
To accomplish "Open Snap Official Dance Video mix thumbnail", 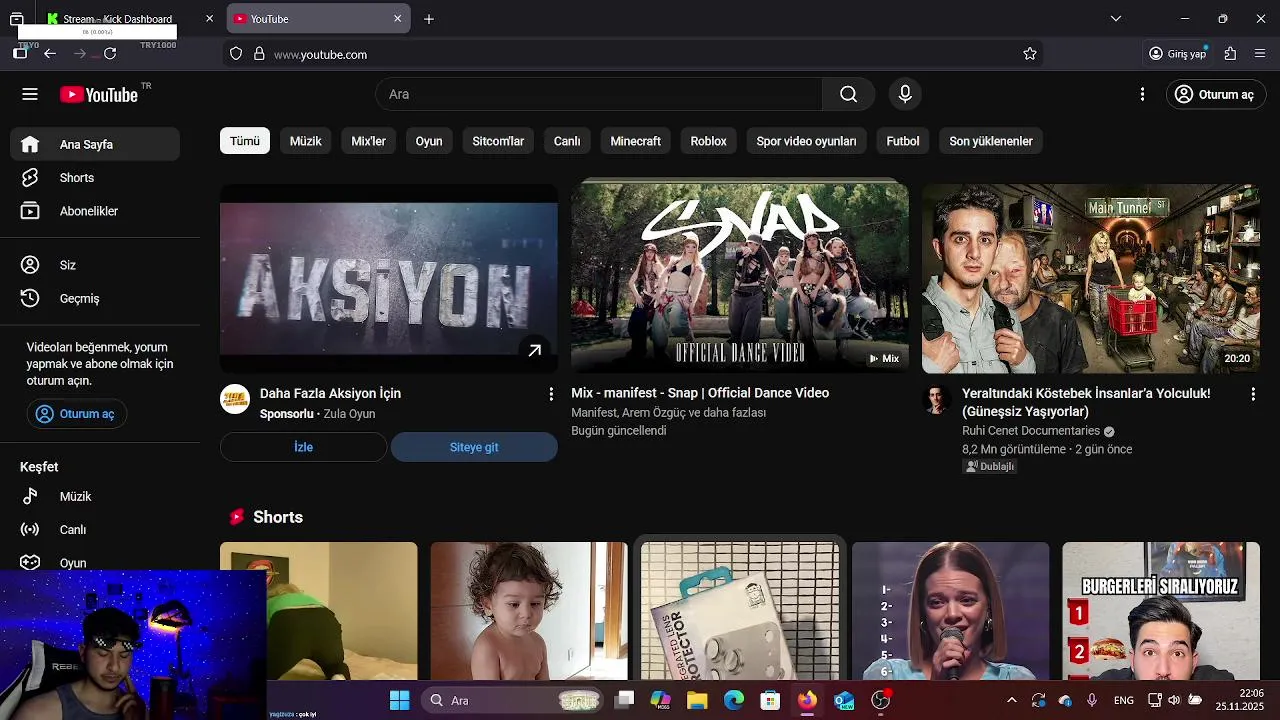I will 740,277.
